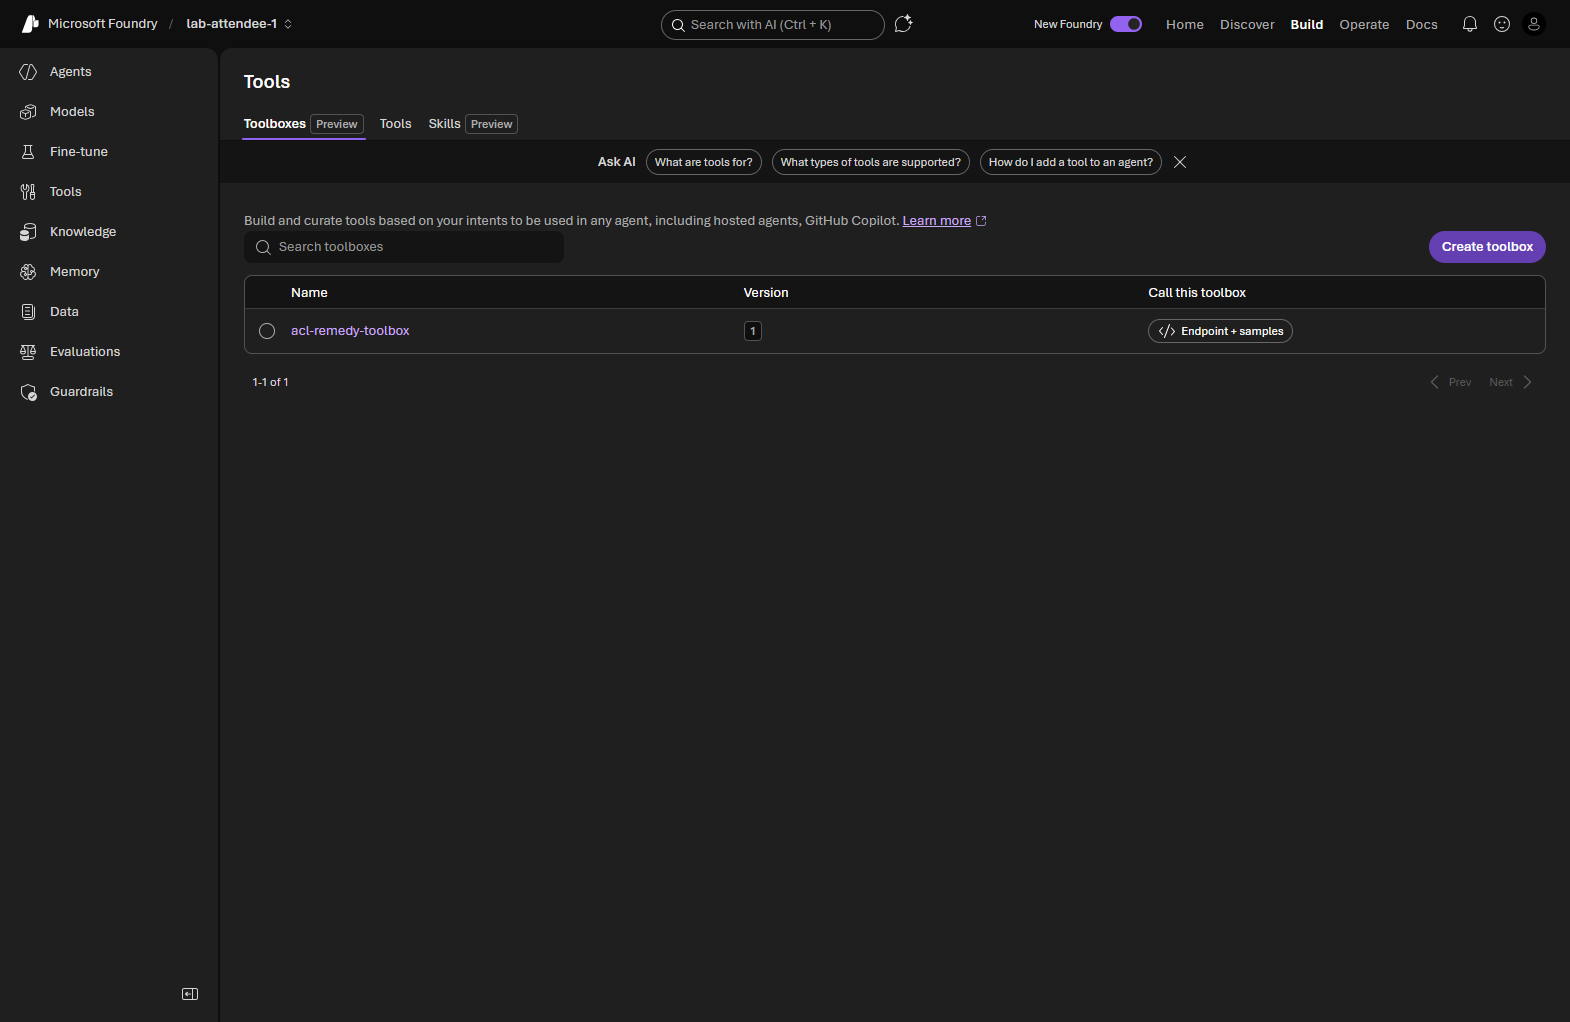This screenshot has width=1570, height=1022.
Task: Go to Fine-tune in sidebar
Action: [78, 152]
